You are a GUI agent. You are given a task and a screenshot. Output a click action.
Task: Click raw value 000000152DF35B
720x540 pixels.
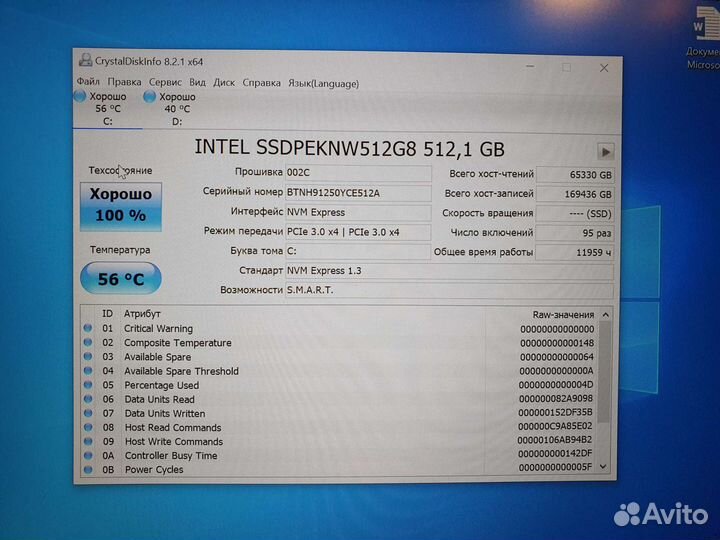point(555,412)
